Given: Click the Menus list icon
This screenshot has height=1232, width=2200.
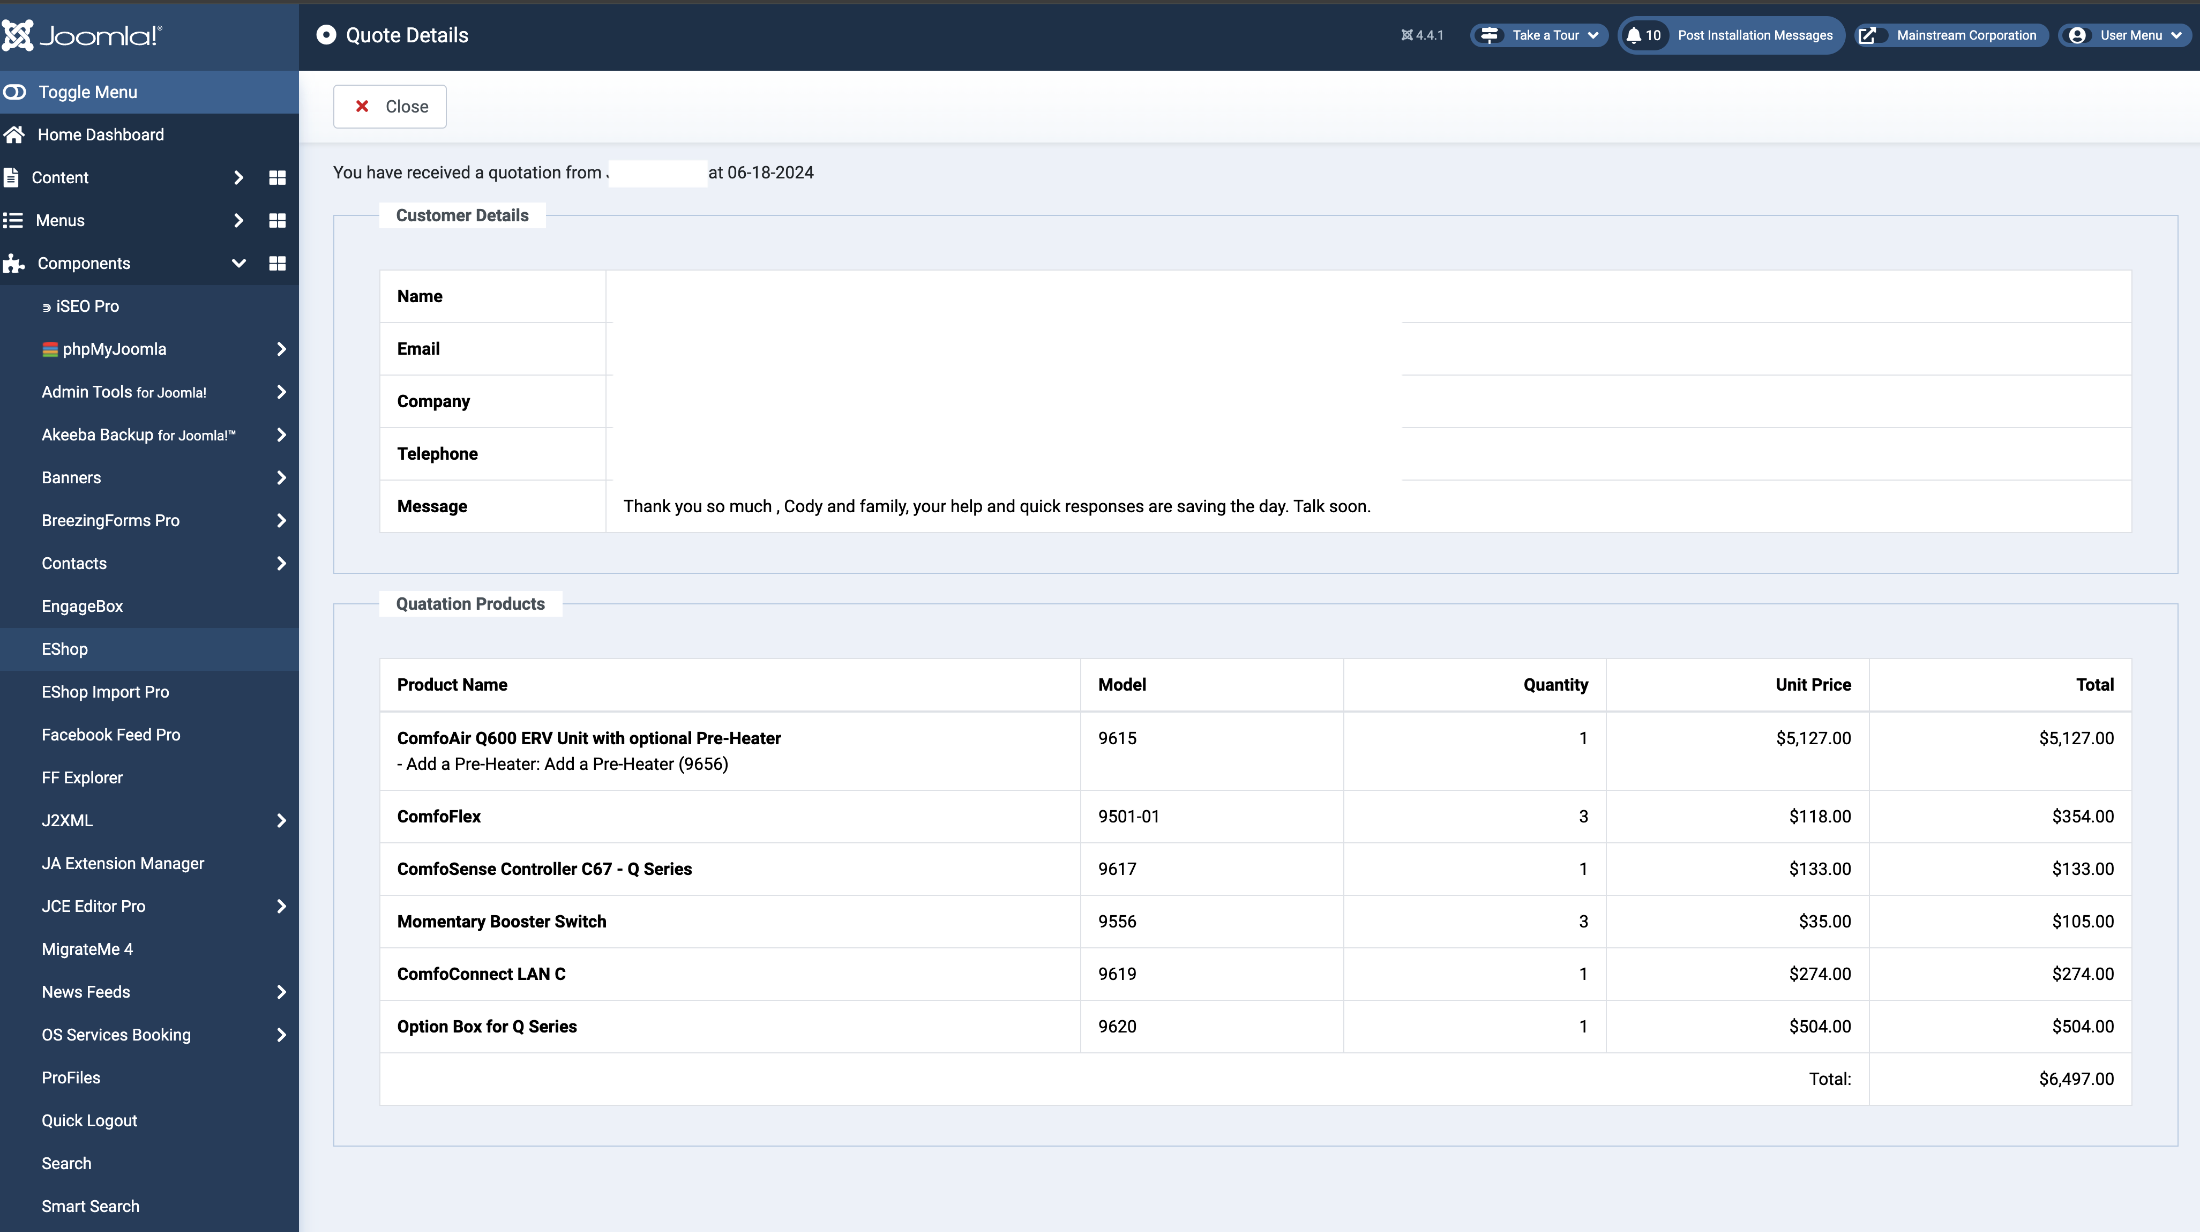Looking at the screenshot, I should coord(13,221).
